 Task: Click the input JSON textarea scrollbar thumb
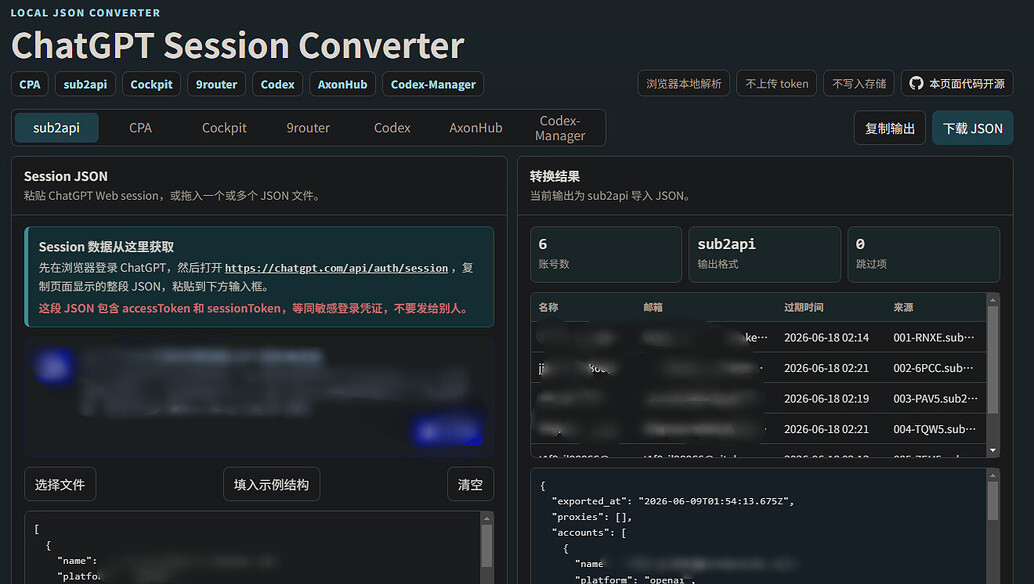pyautogui.click(x=487, y=546)
